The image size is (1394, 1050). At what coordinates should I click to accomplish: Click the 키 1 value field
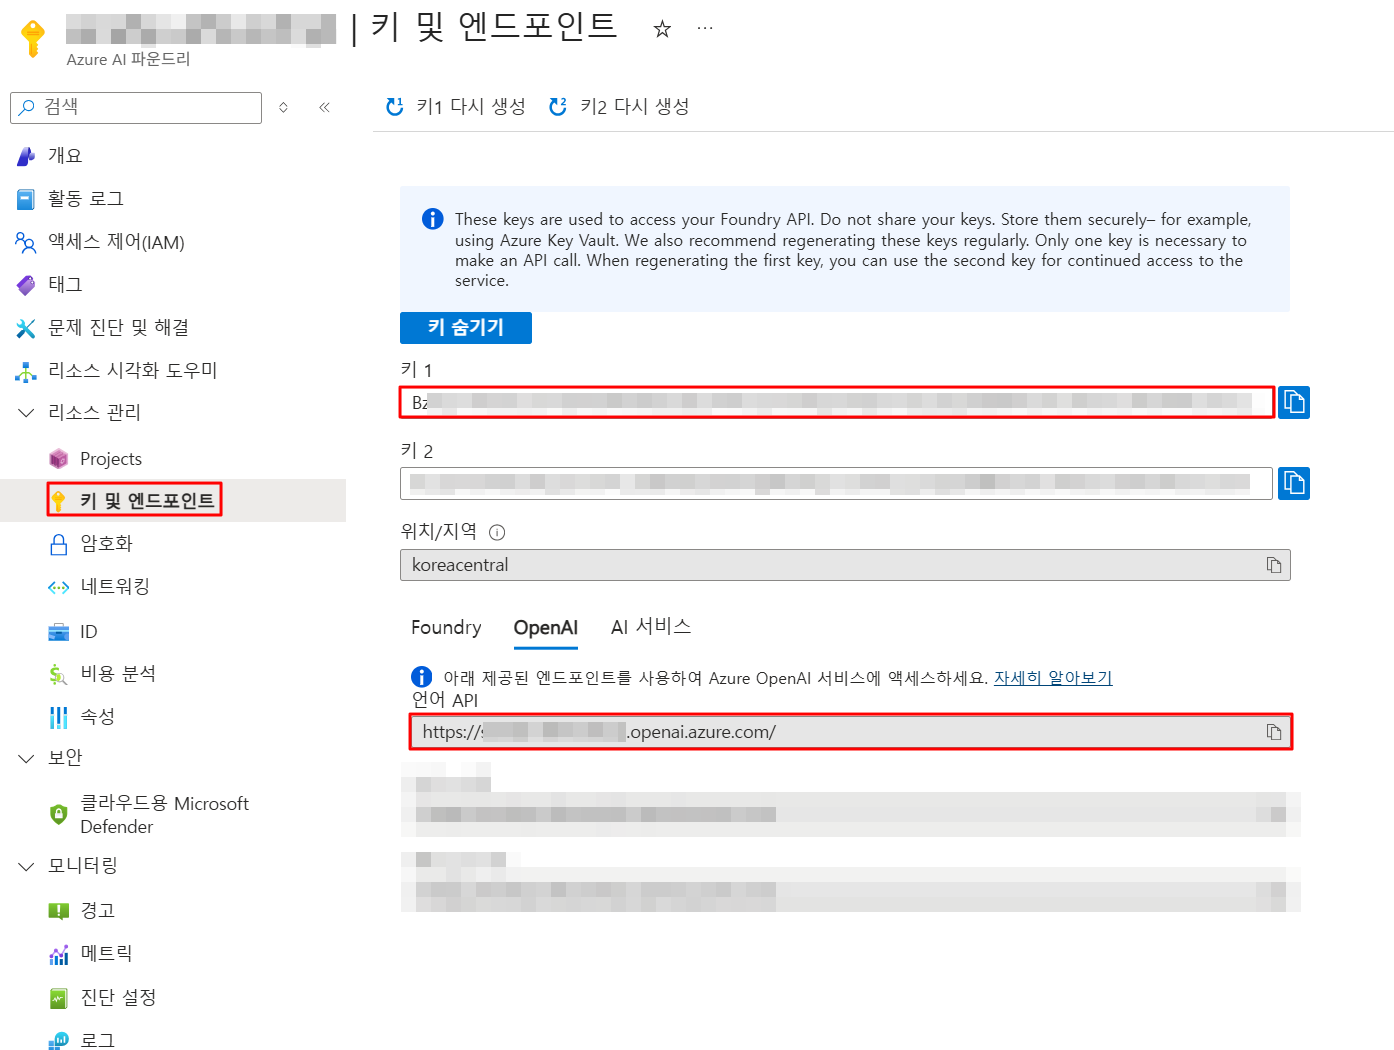click(x=836, y=402)
